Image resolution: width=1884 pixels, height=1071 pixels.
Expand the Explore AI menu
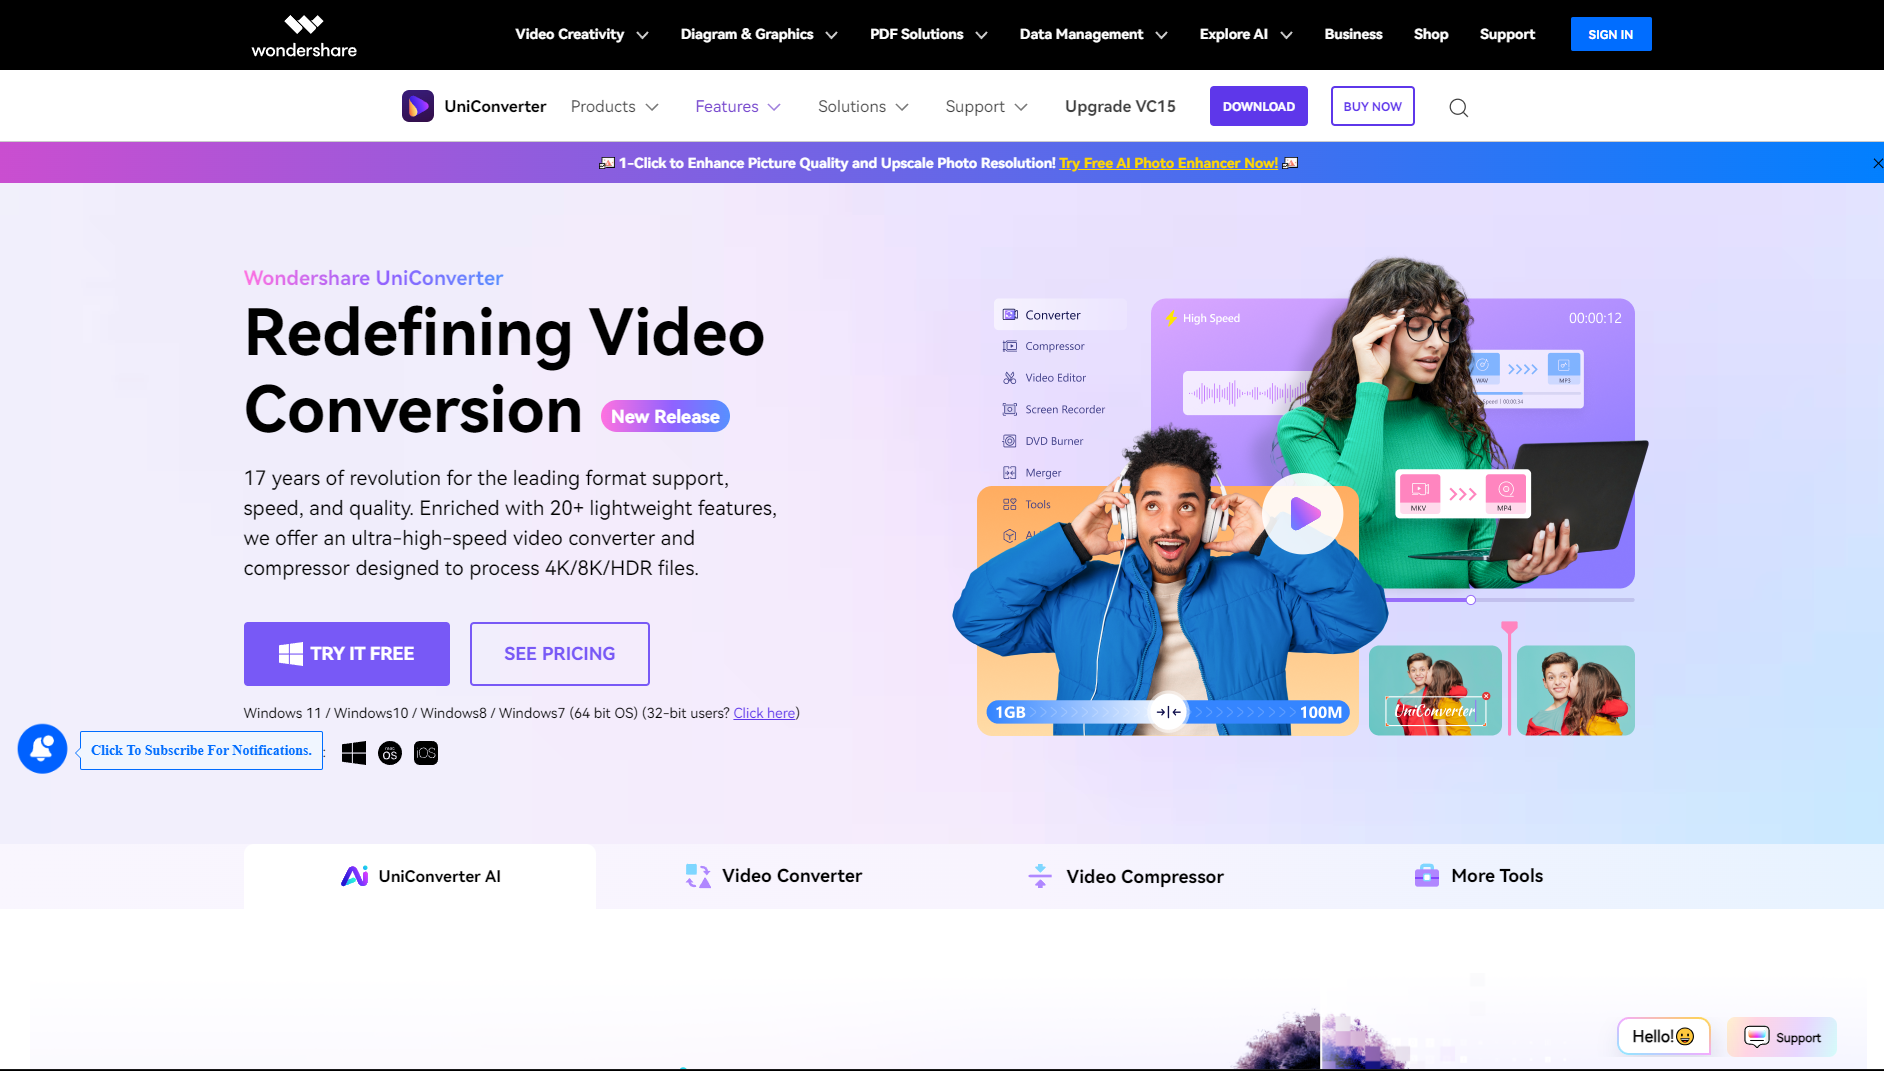pyautogui.click(x=1245, y=34)
